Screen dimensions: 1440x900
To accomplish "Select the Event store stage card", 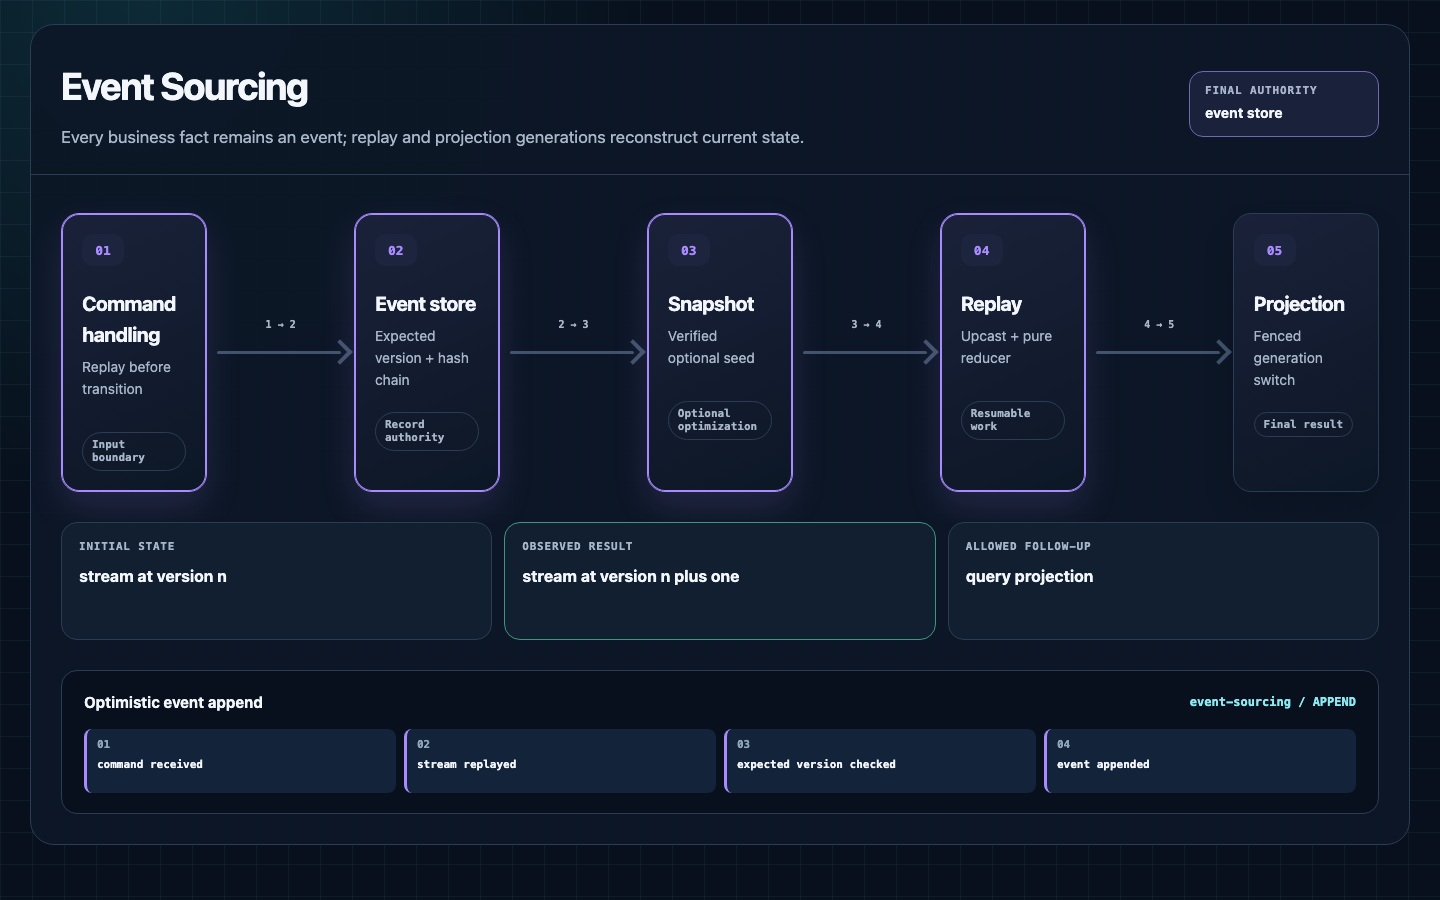I will tap(427, 352).
